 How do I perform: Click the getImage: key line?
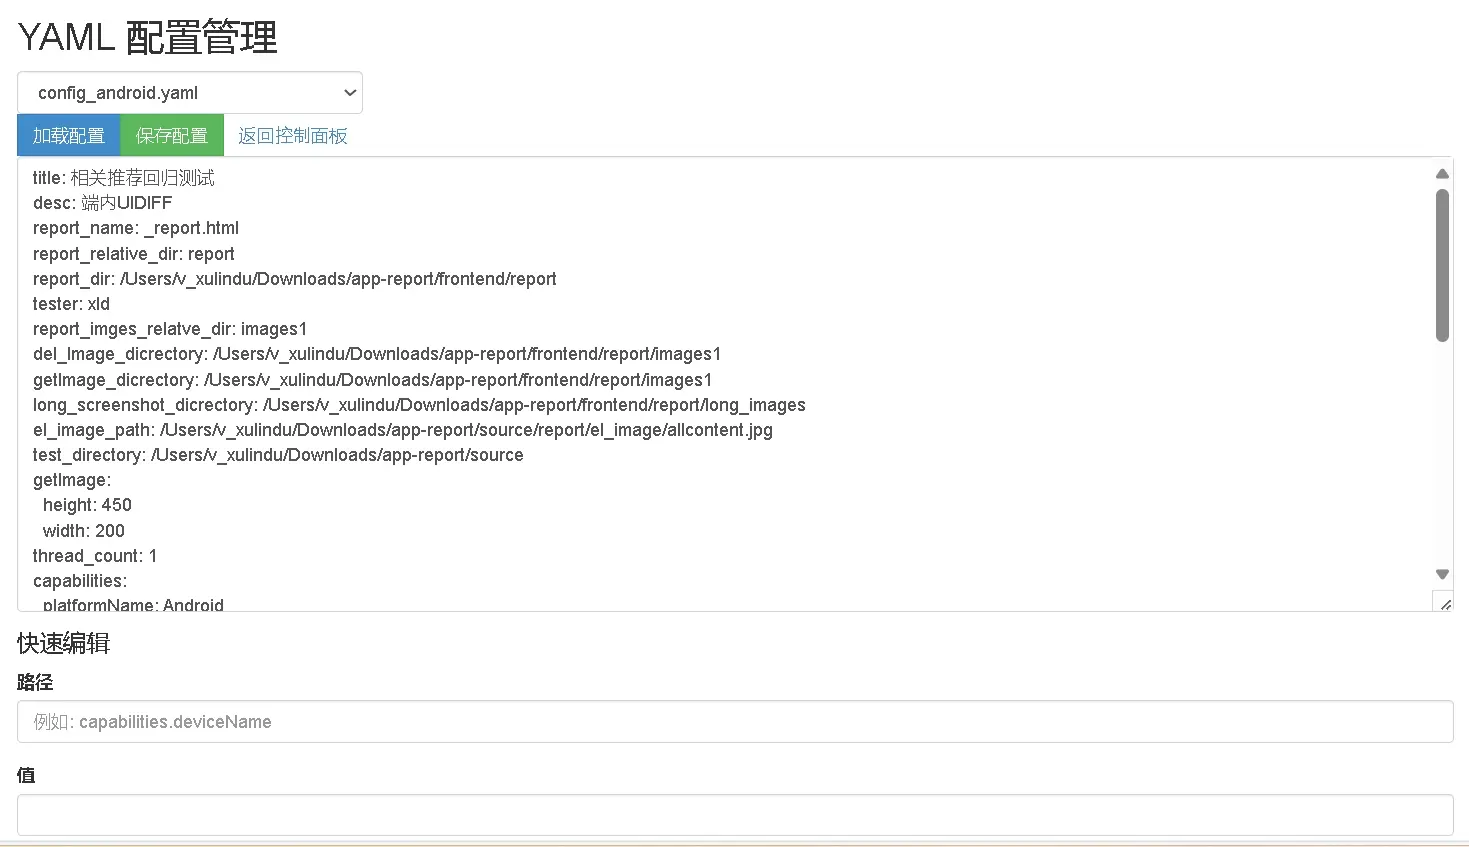pyautogui.click(x=72, y=480)
